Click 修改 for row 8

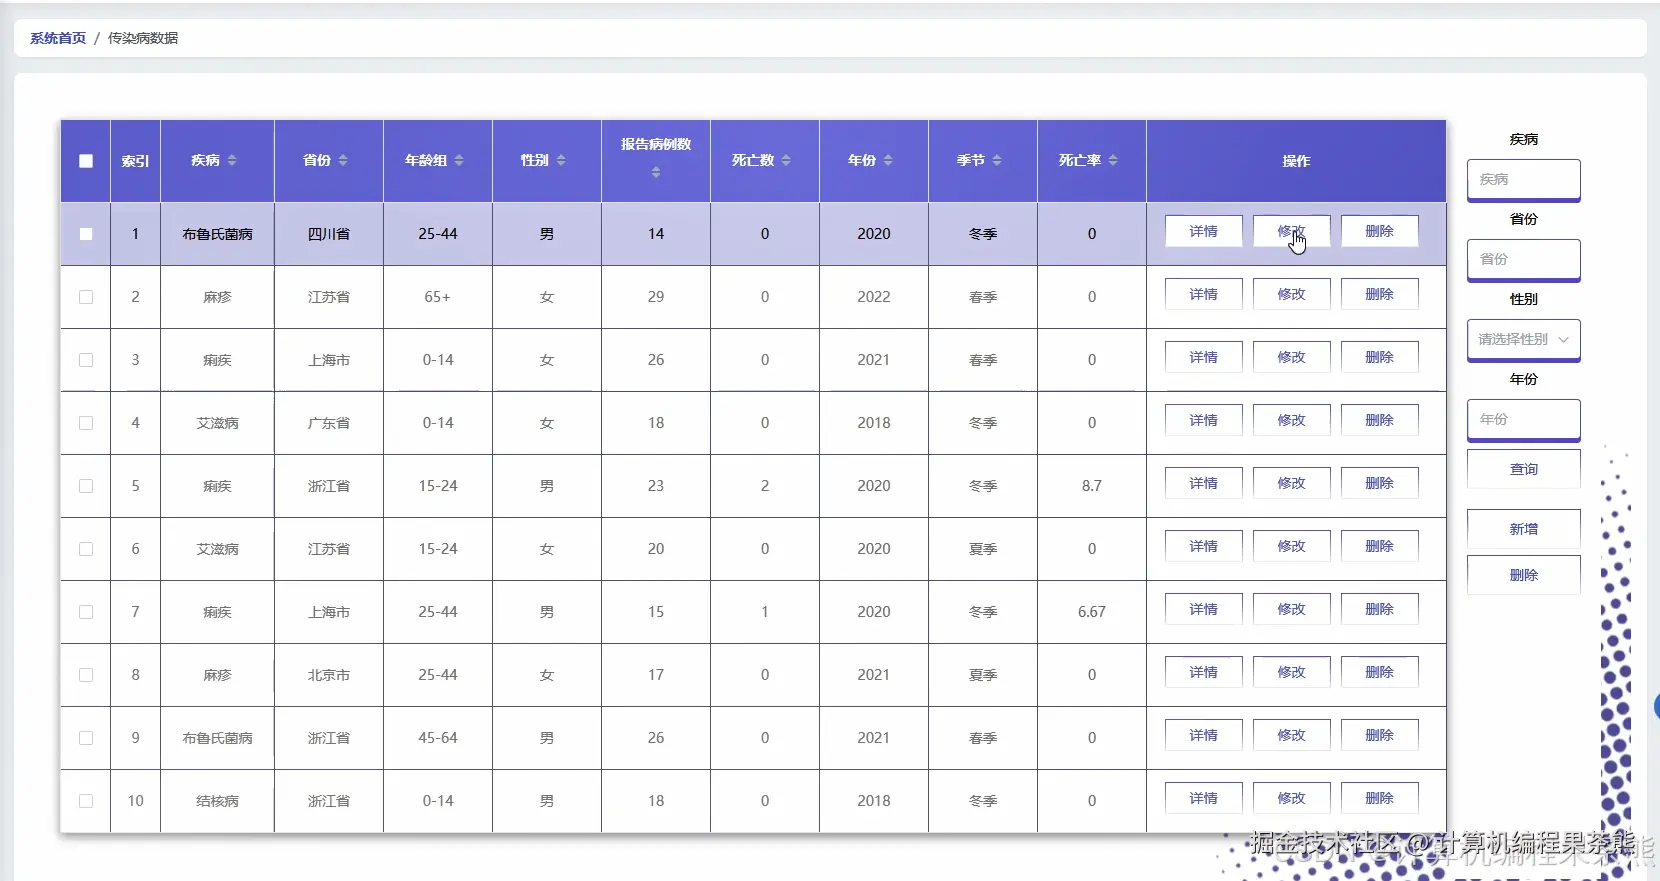(x=1291, y=672)
